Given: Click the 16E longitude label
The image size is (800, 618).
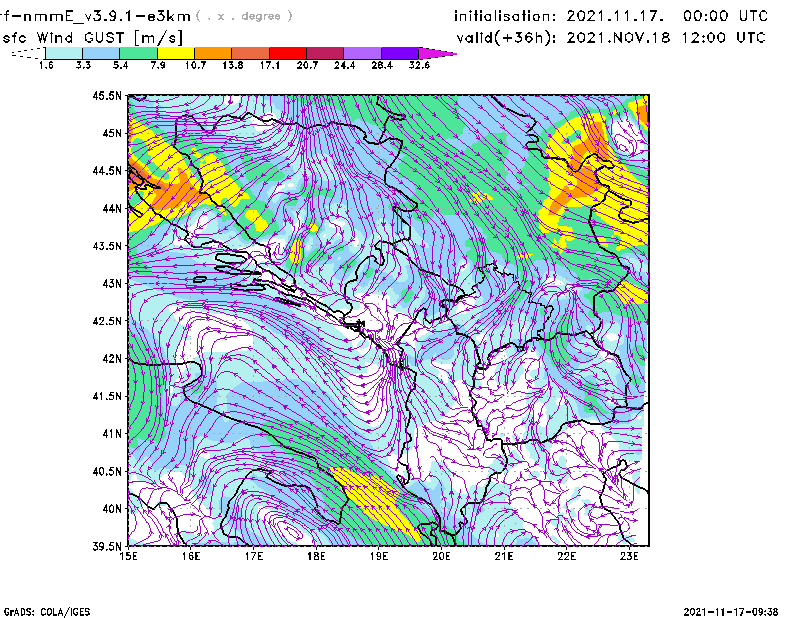Looking at the screenshot, I should tap(191, 556).
